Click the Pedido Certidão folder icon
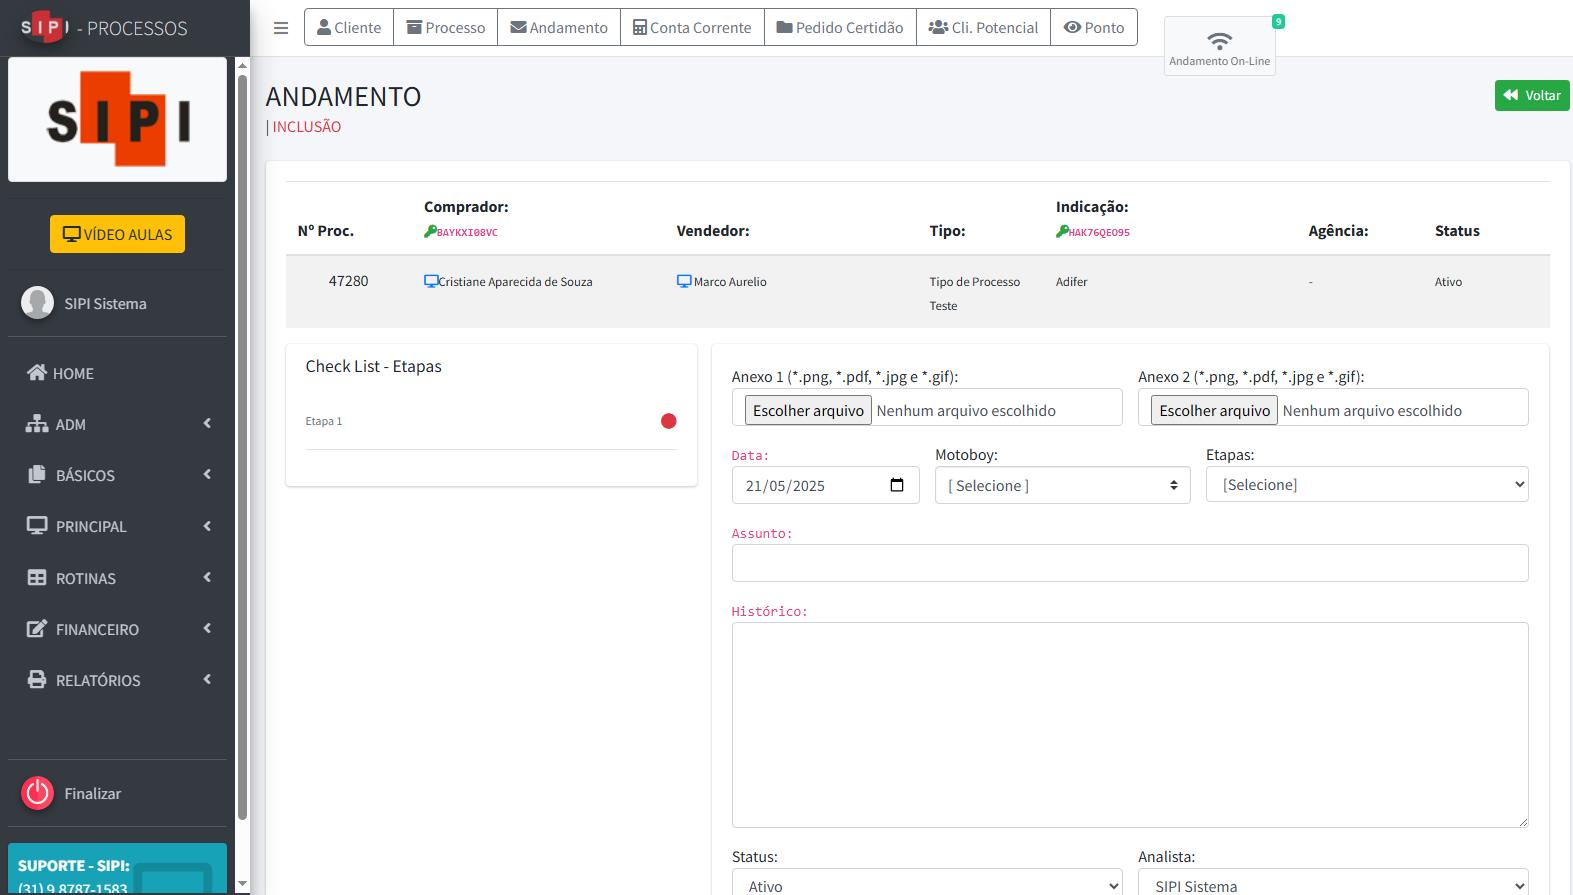This screenshot has width=1573, height=895. click(785, 28)
